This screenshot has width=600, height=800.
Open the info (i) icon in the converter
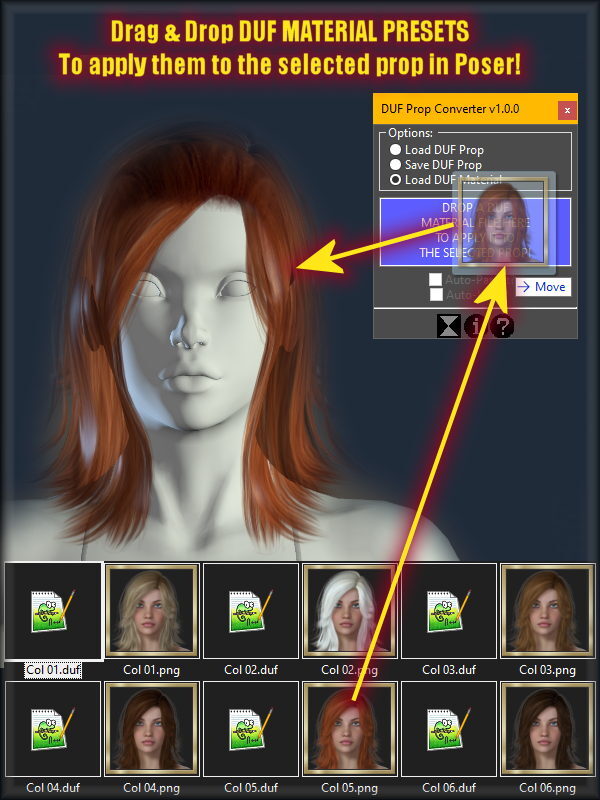click(476, 326)
